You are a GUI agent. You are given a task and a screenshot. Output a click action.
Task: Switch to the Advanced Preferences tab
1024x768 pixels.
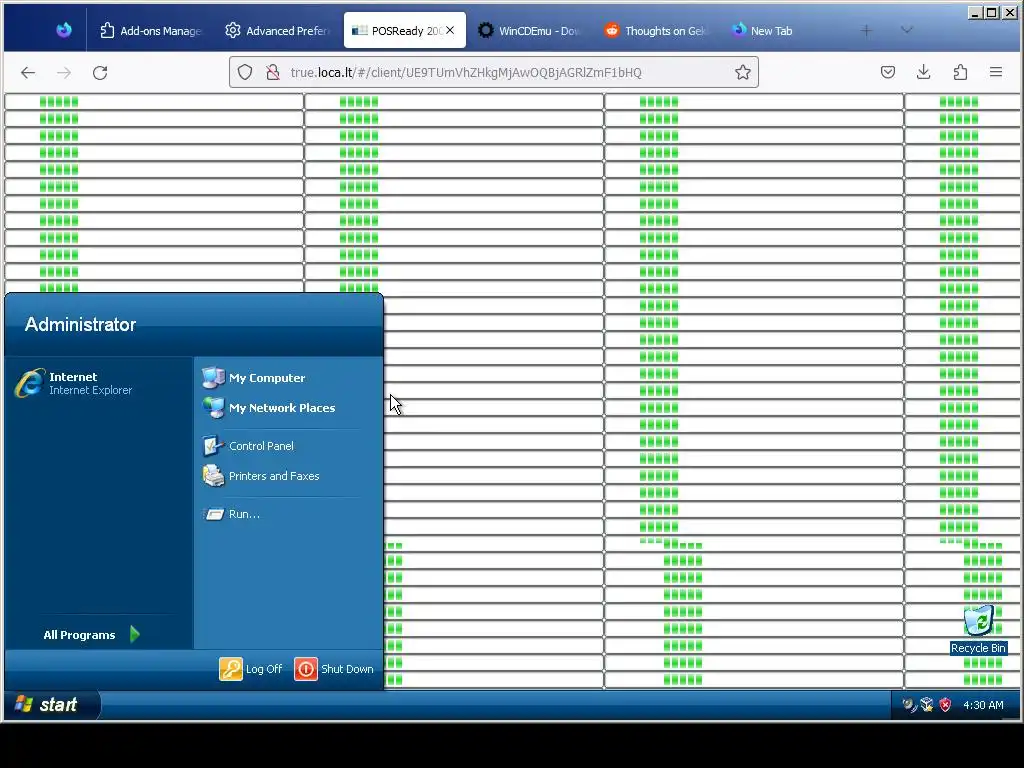coord(278,31)
